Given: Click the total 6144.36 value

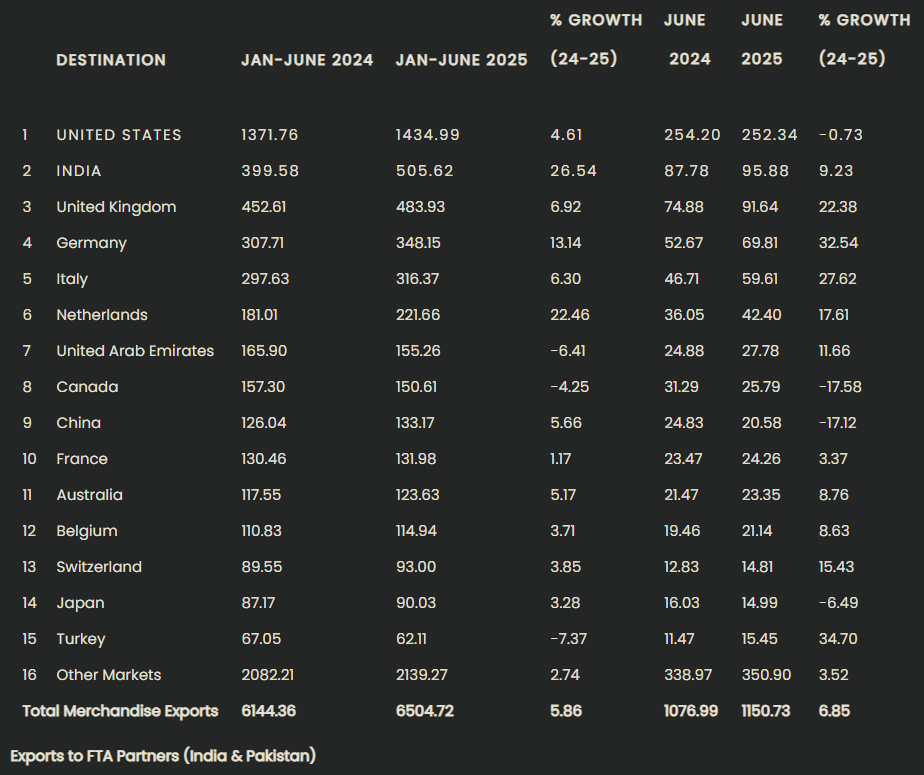Looking at the screenshot, I should [x=268, y=711].
